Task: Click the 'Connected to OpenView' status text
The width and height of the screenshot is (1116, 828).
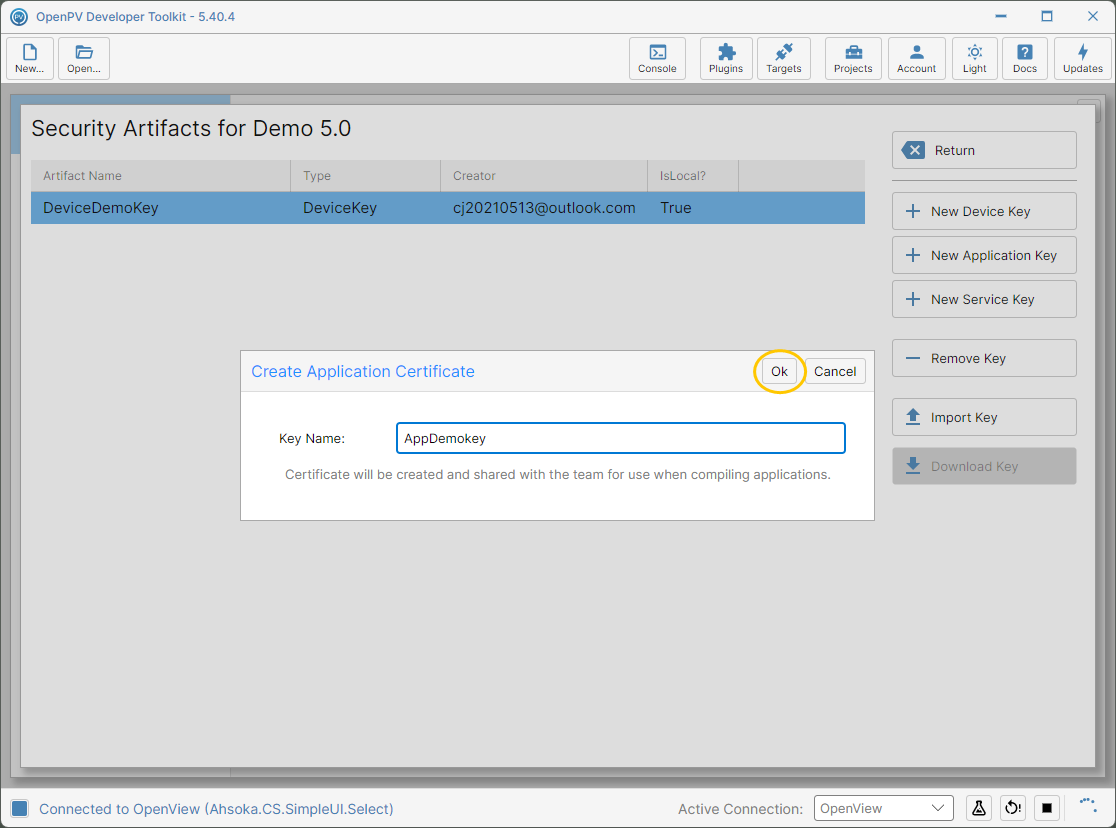Action: 216,809
